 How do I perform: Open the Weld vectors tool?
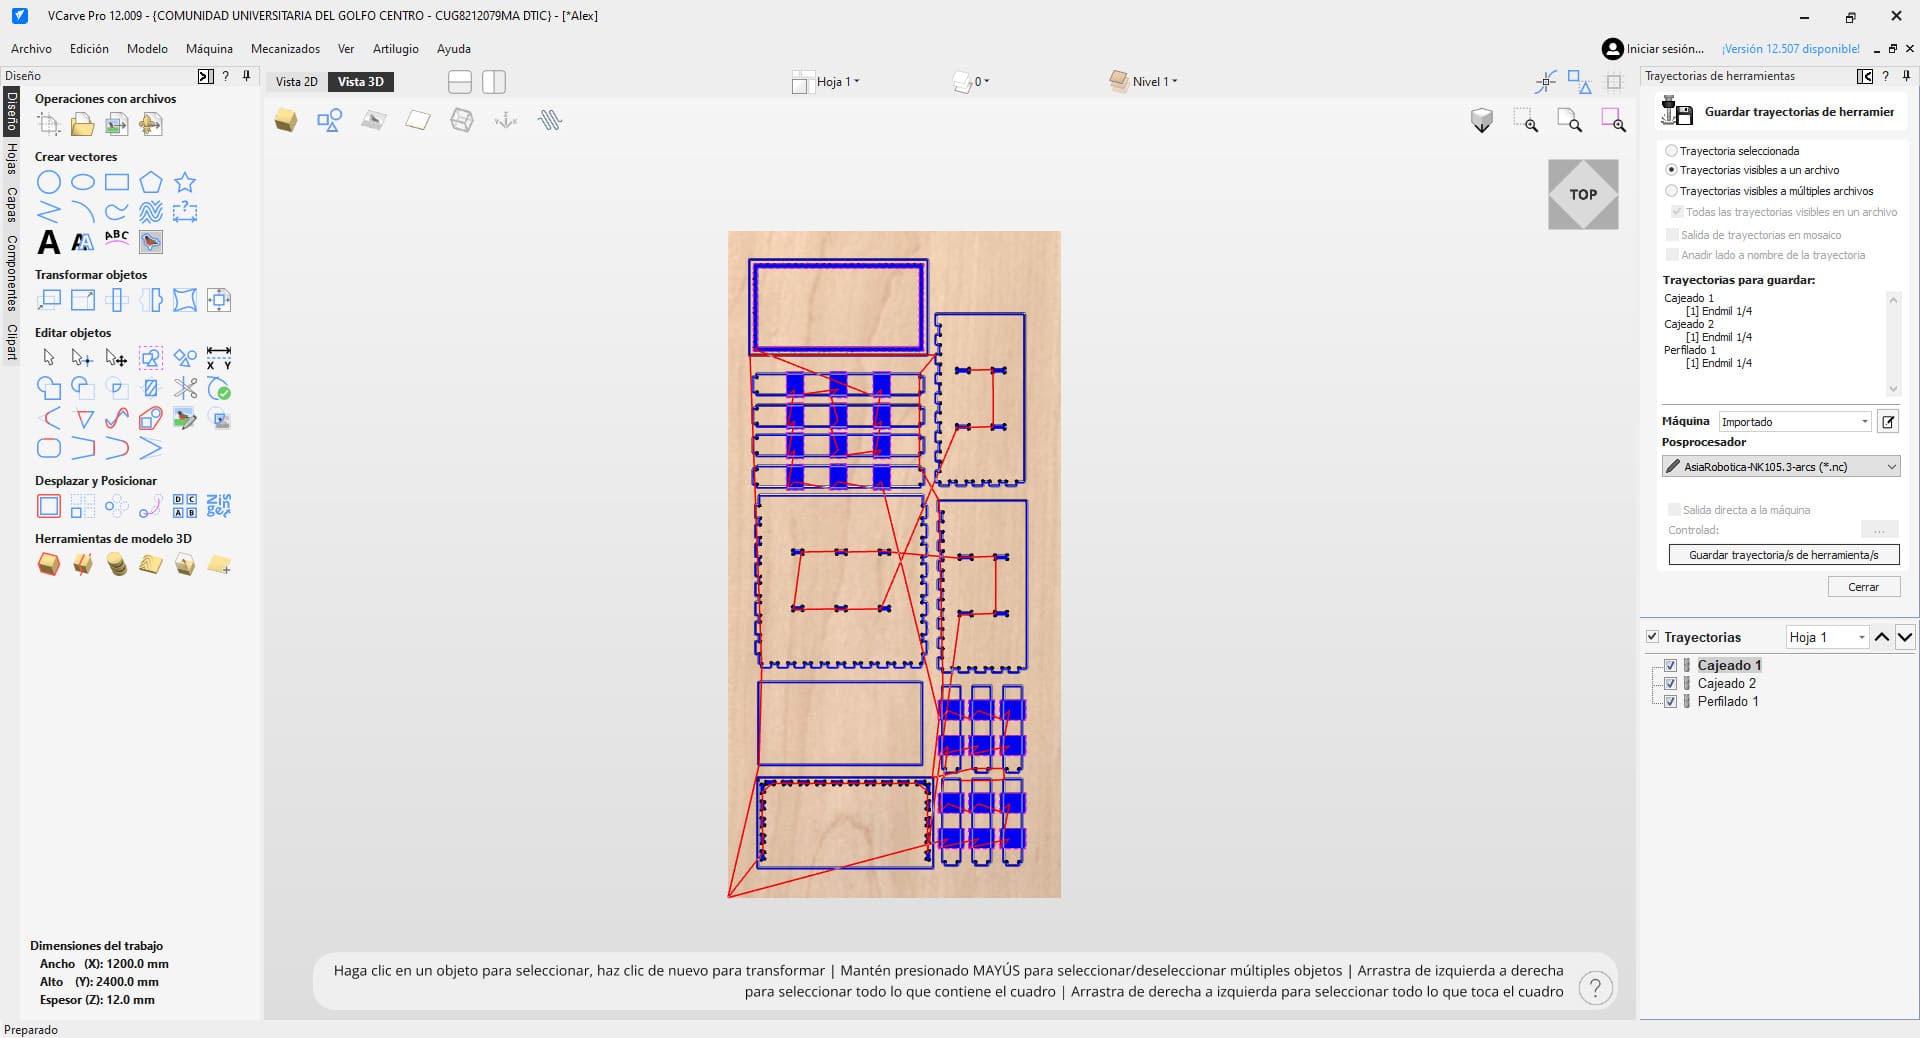pyautogui.click(x=49, y=388)
